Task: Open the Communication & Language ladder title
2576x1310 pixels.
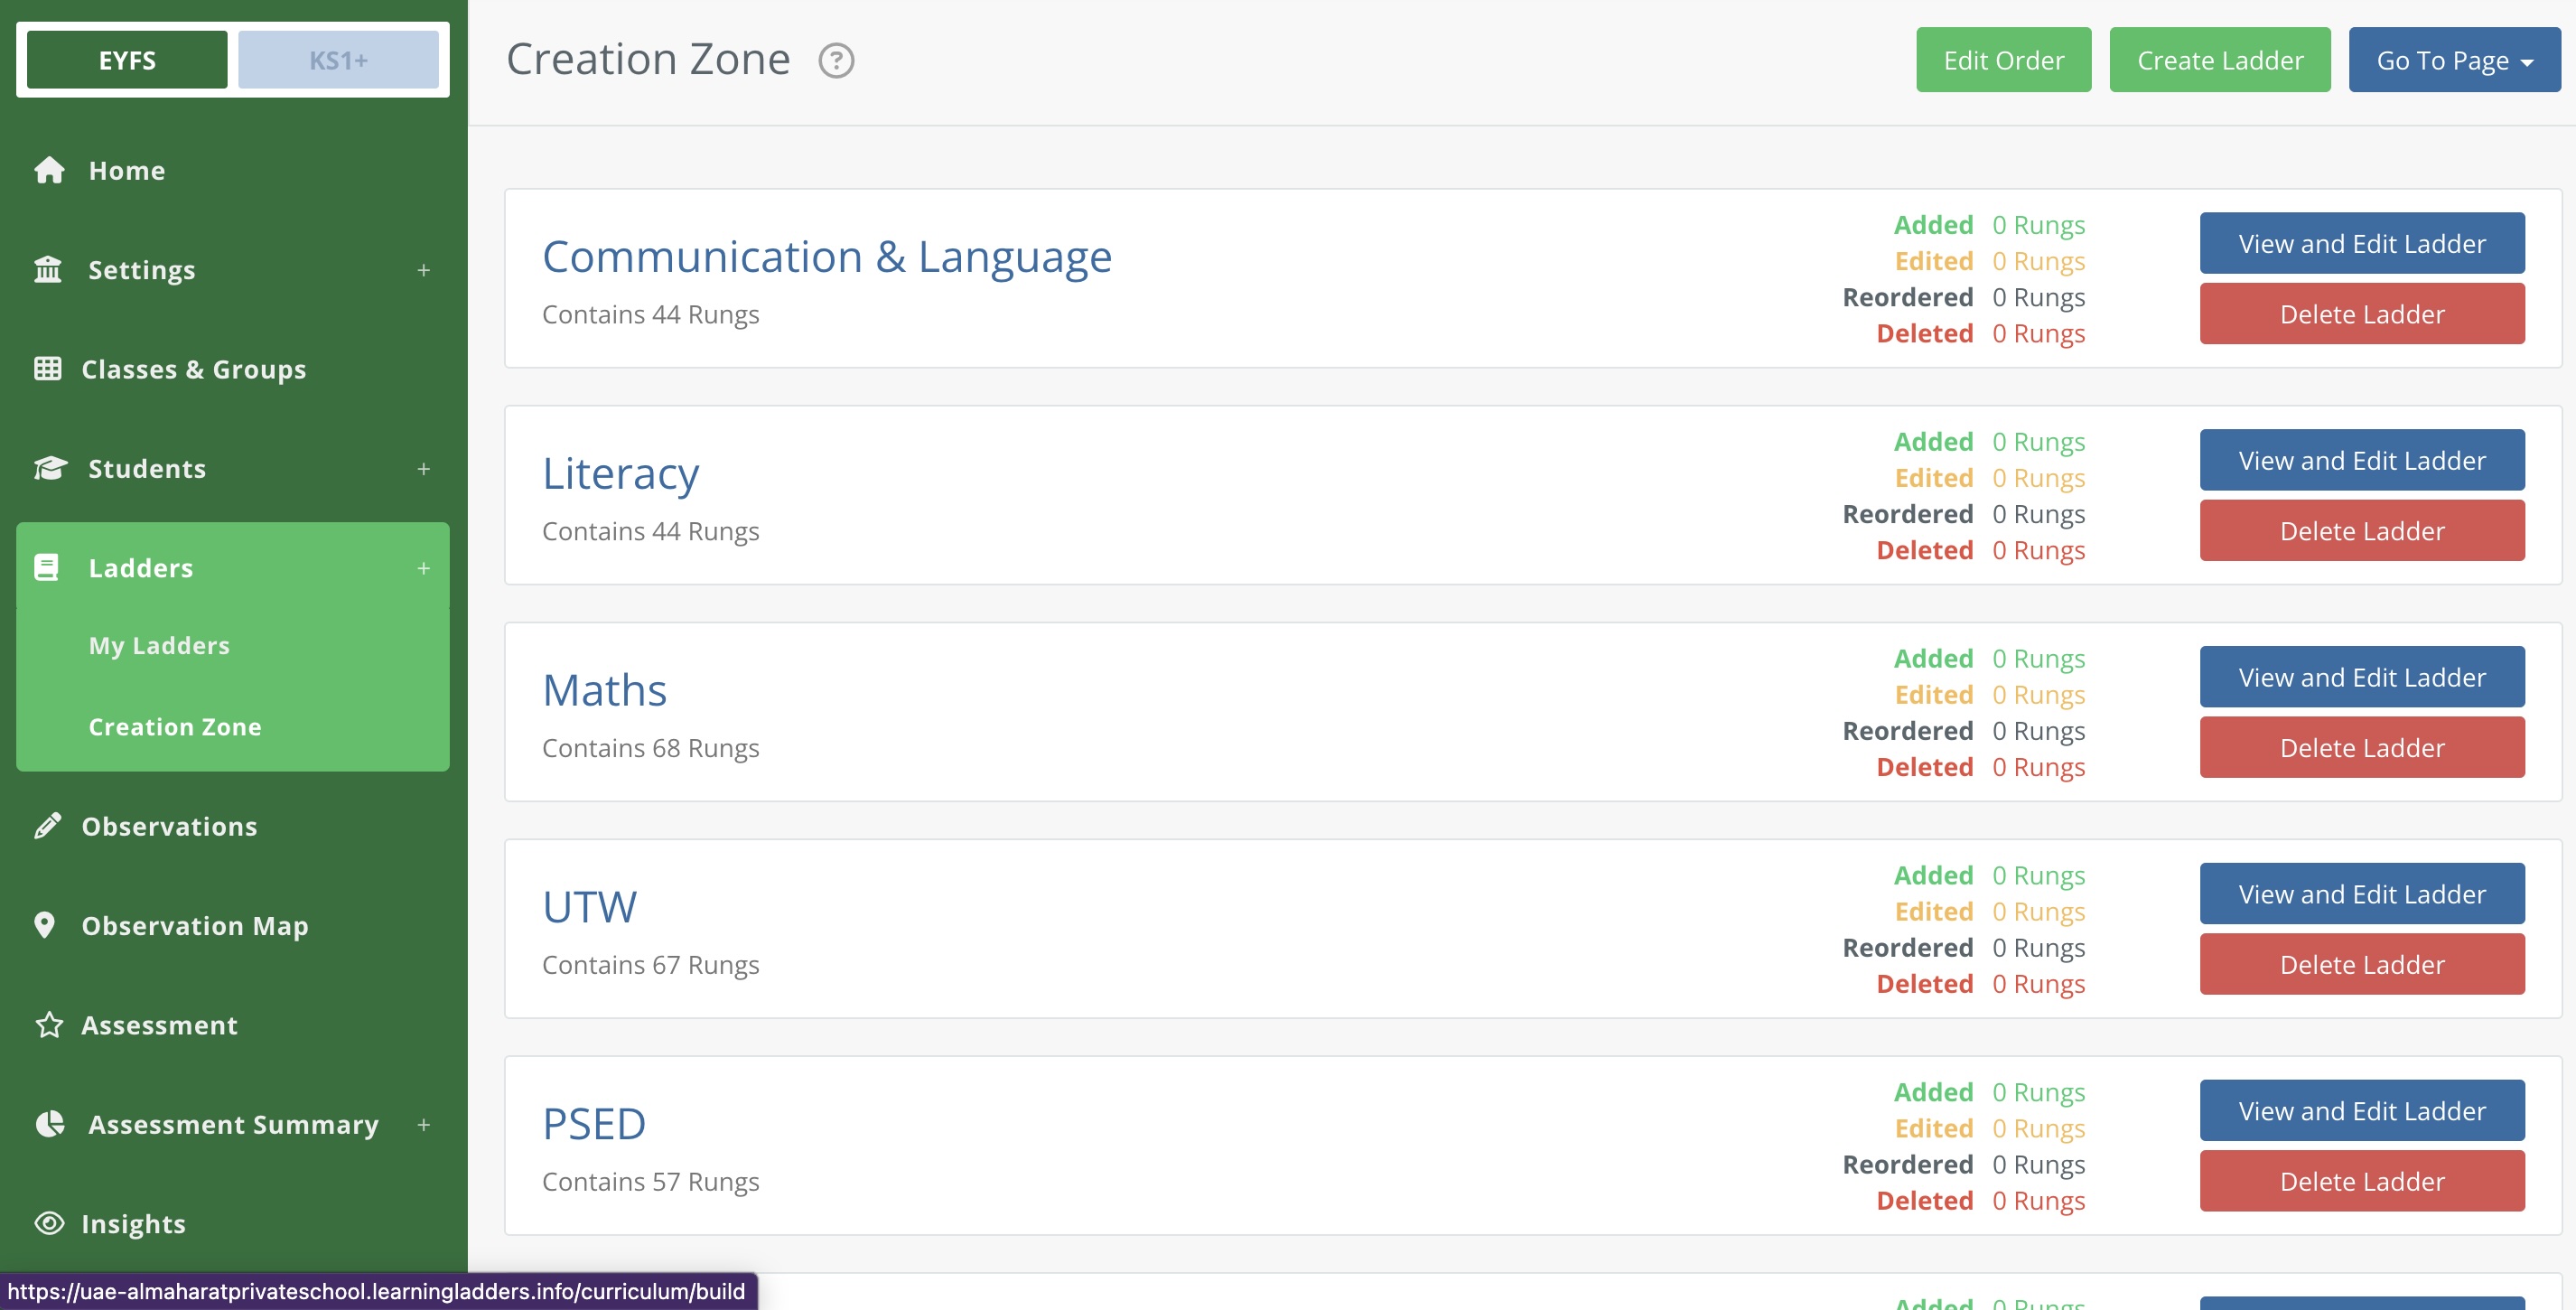Action: point(826,257)
